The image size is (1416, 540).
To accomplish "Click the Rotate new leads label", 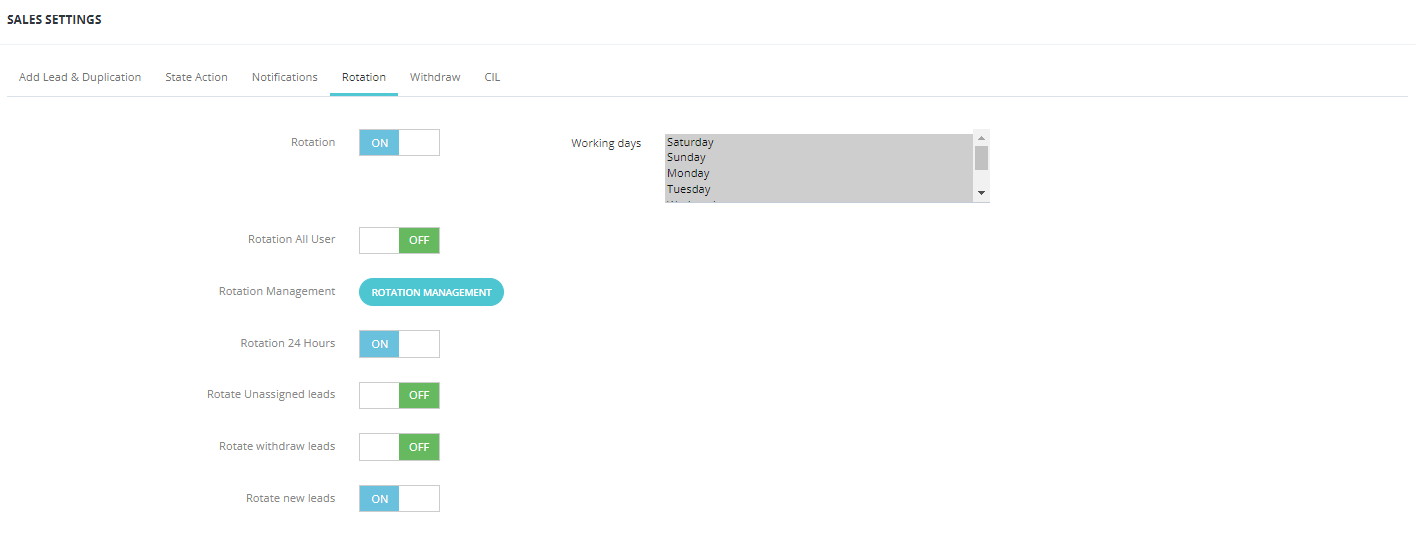I will coord(290,498).
